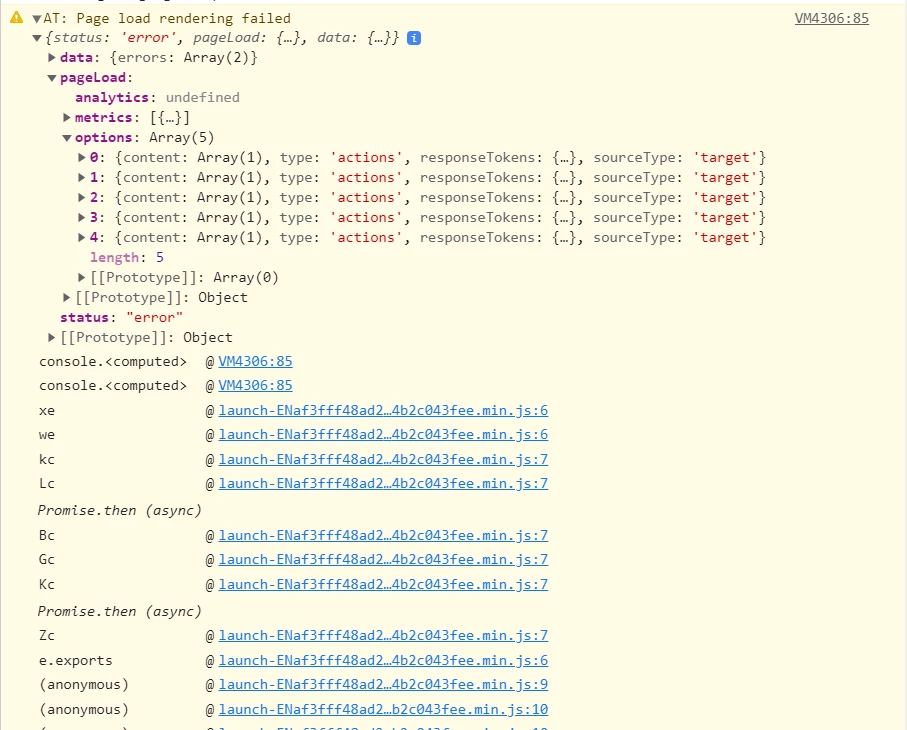This screenshot has width=907, height=730.
Task: Click the blue info badge after data: {…}
Action: [414, 38]
